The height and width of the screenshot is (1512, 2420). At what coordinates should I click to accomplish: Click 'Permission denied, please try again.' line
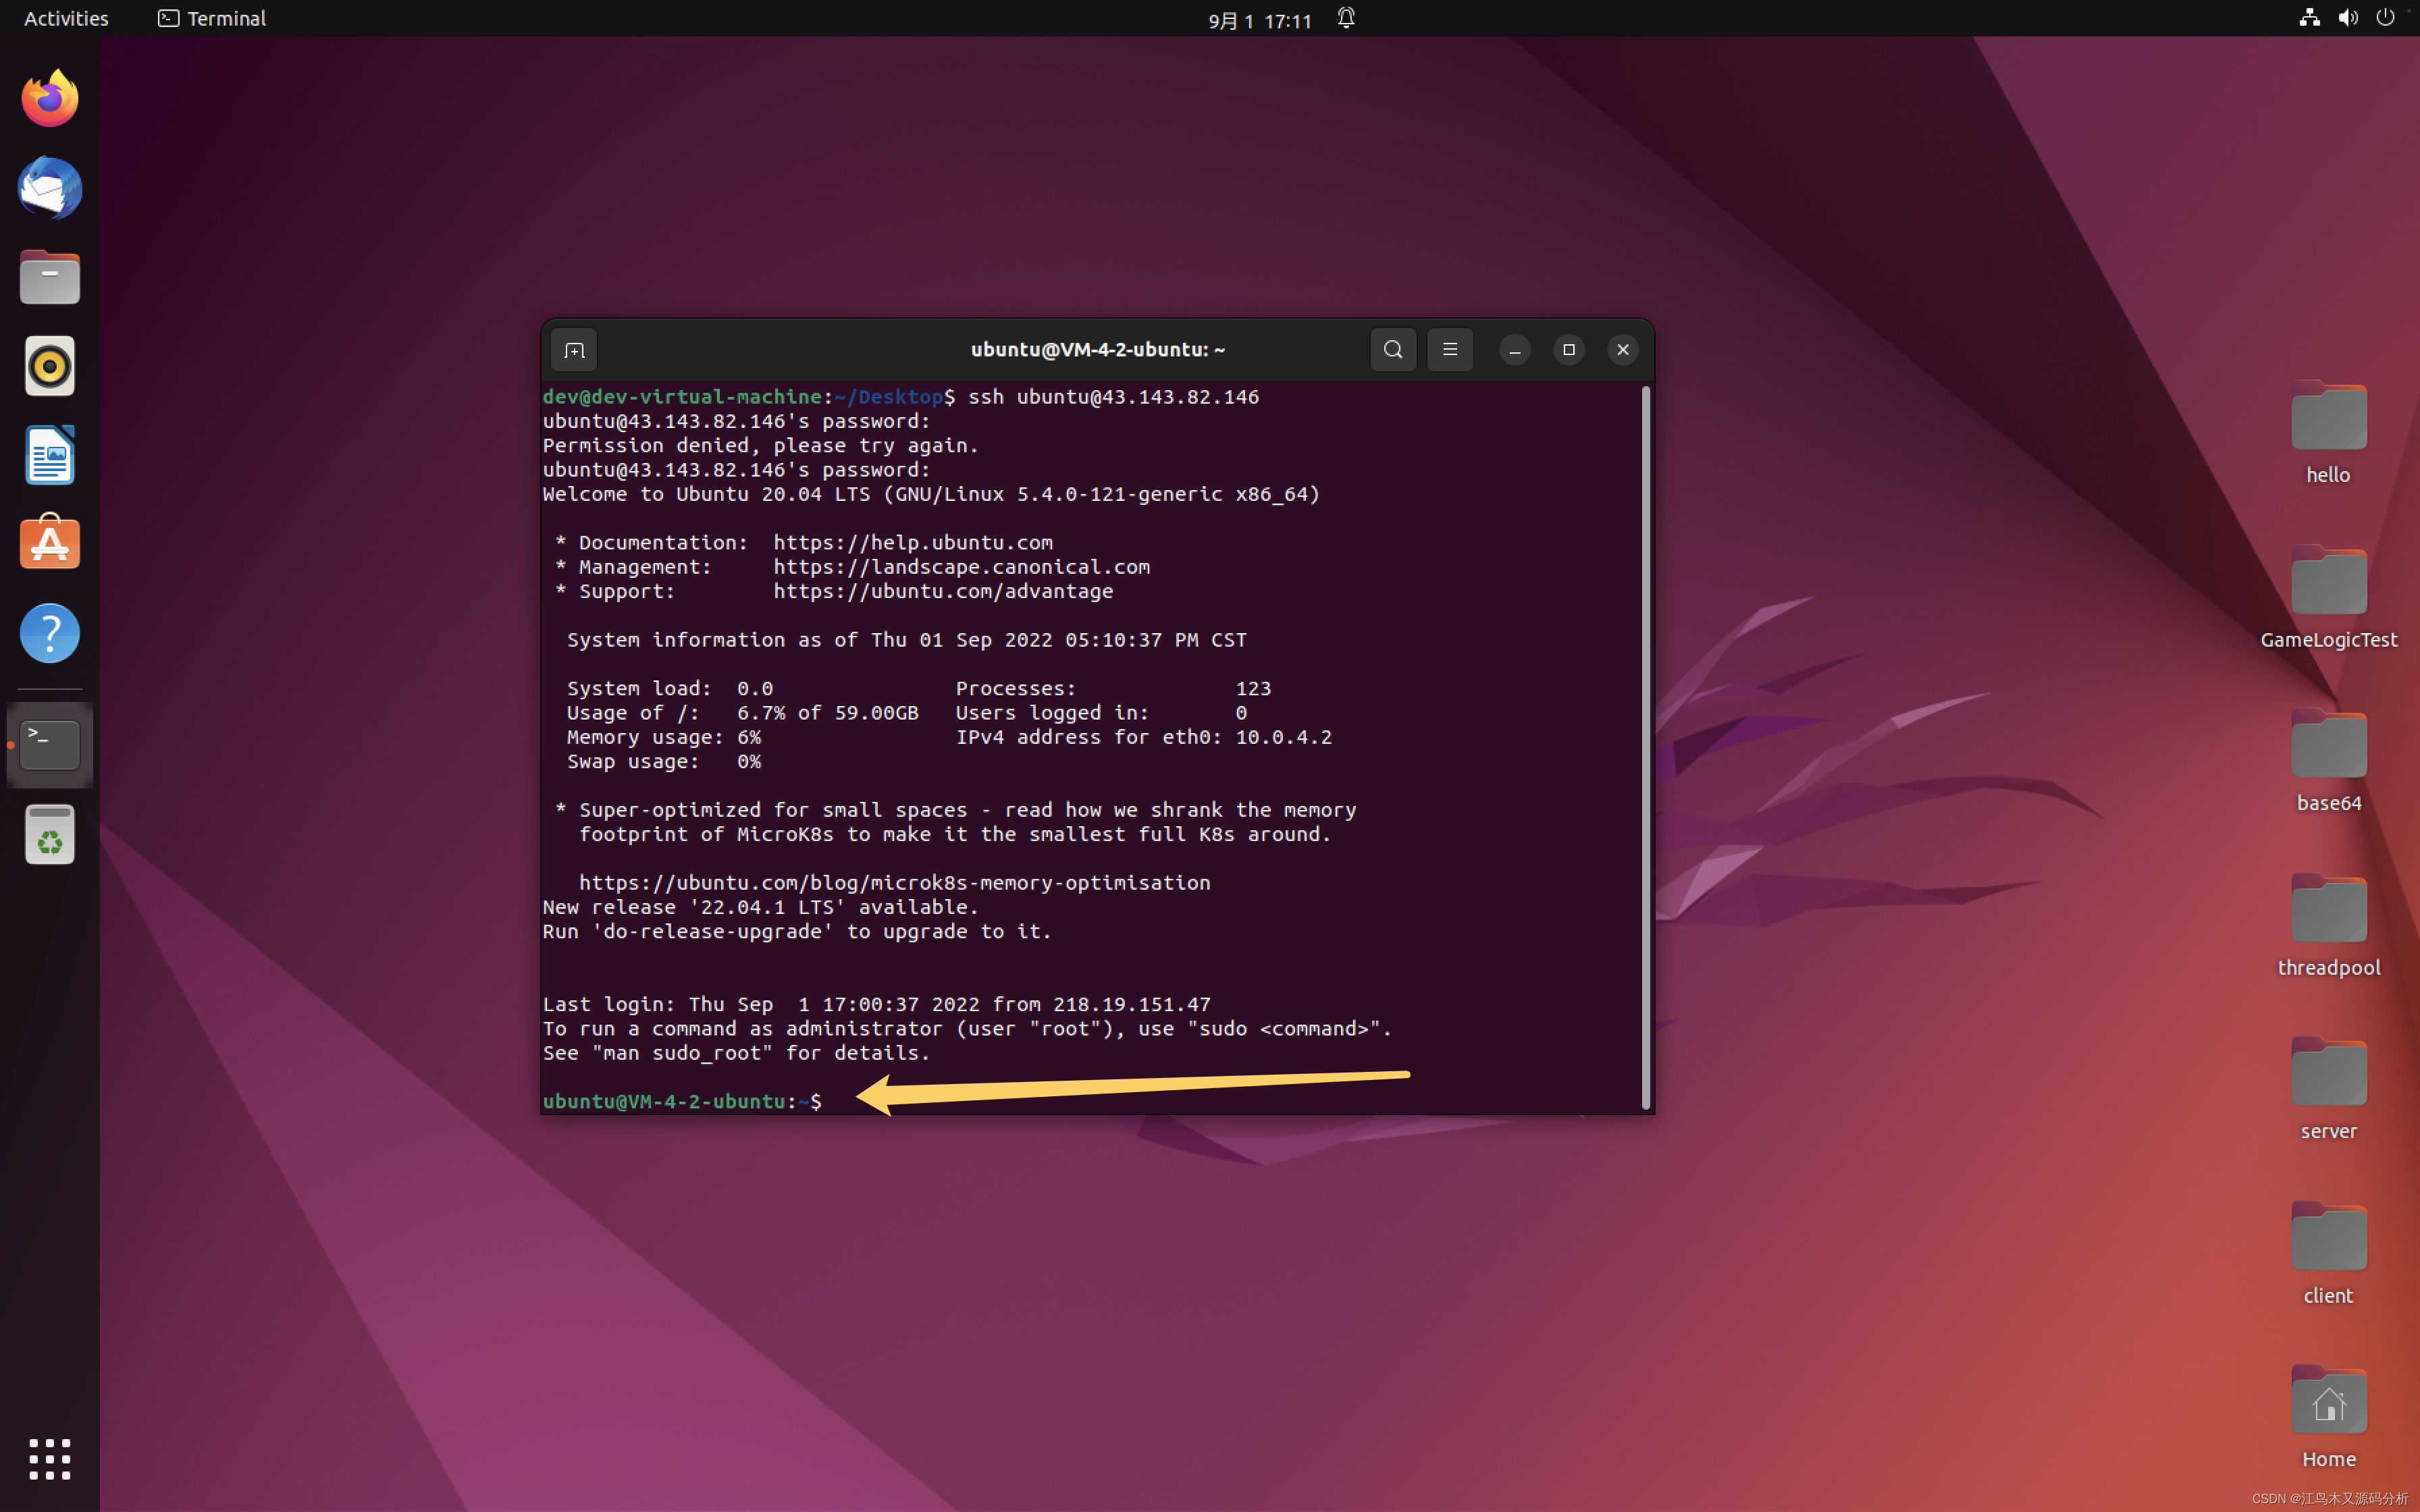pyautogui.click(x=760, y=445)
